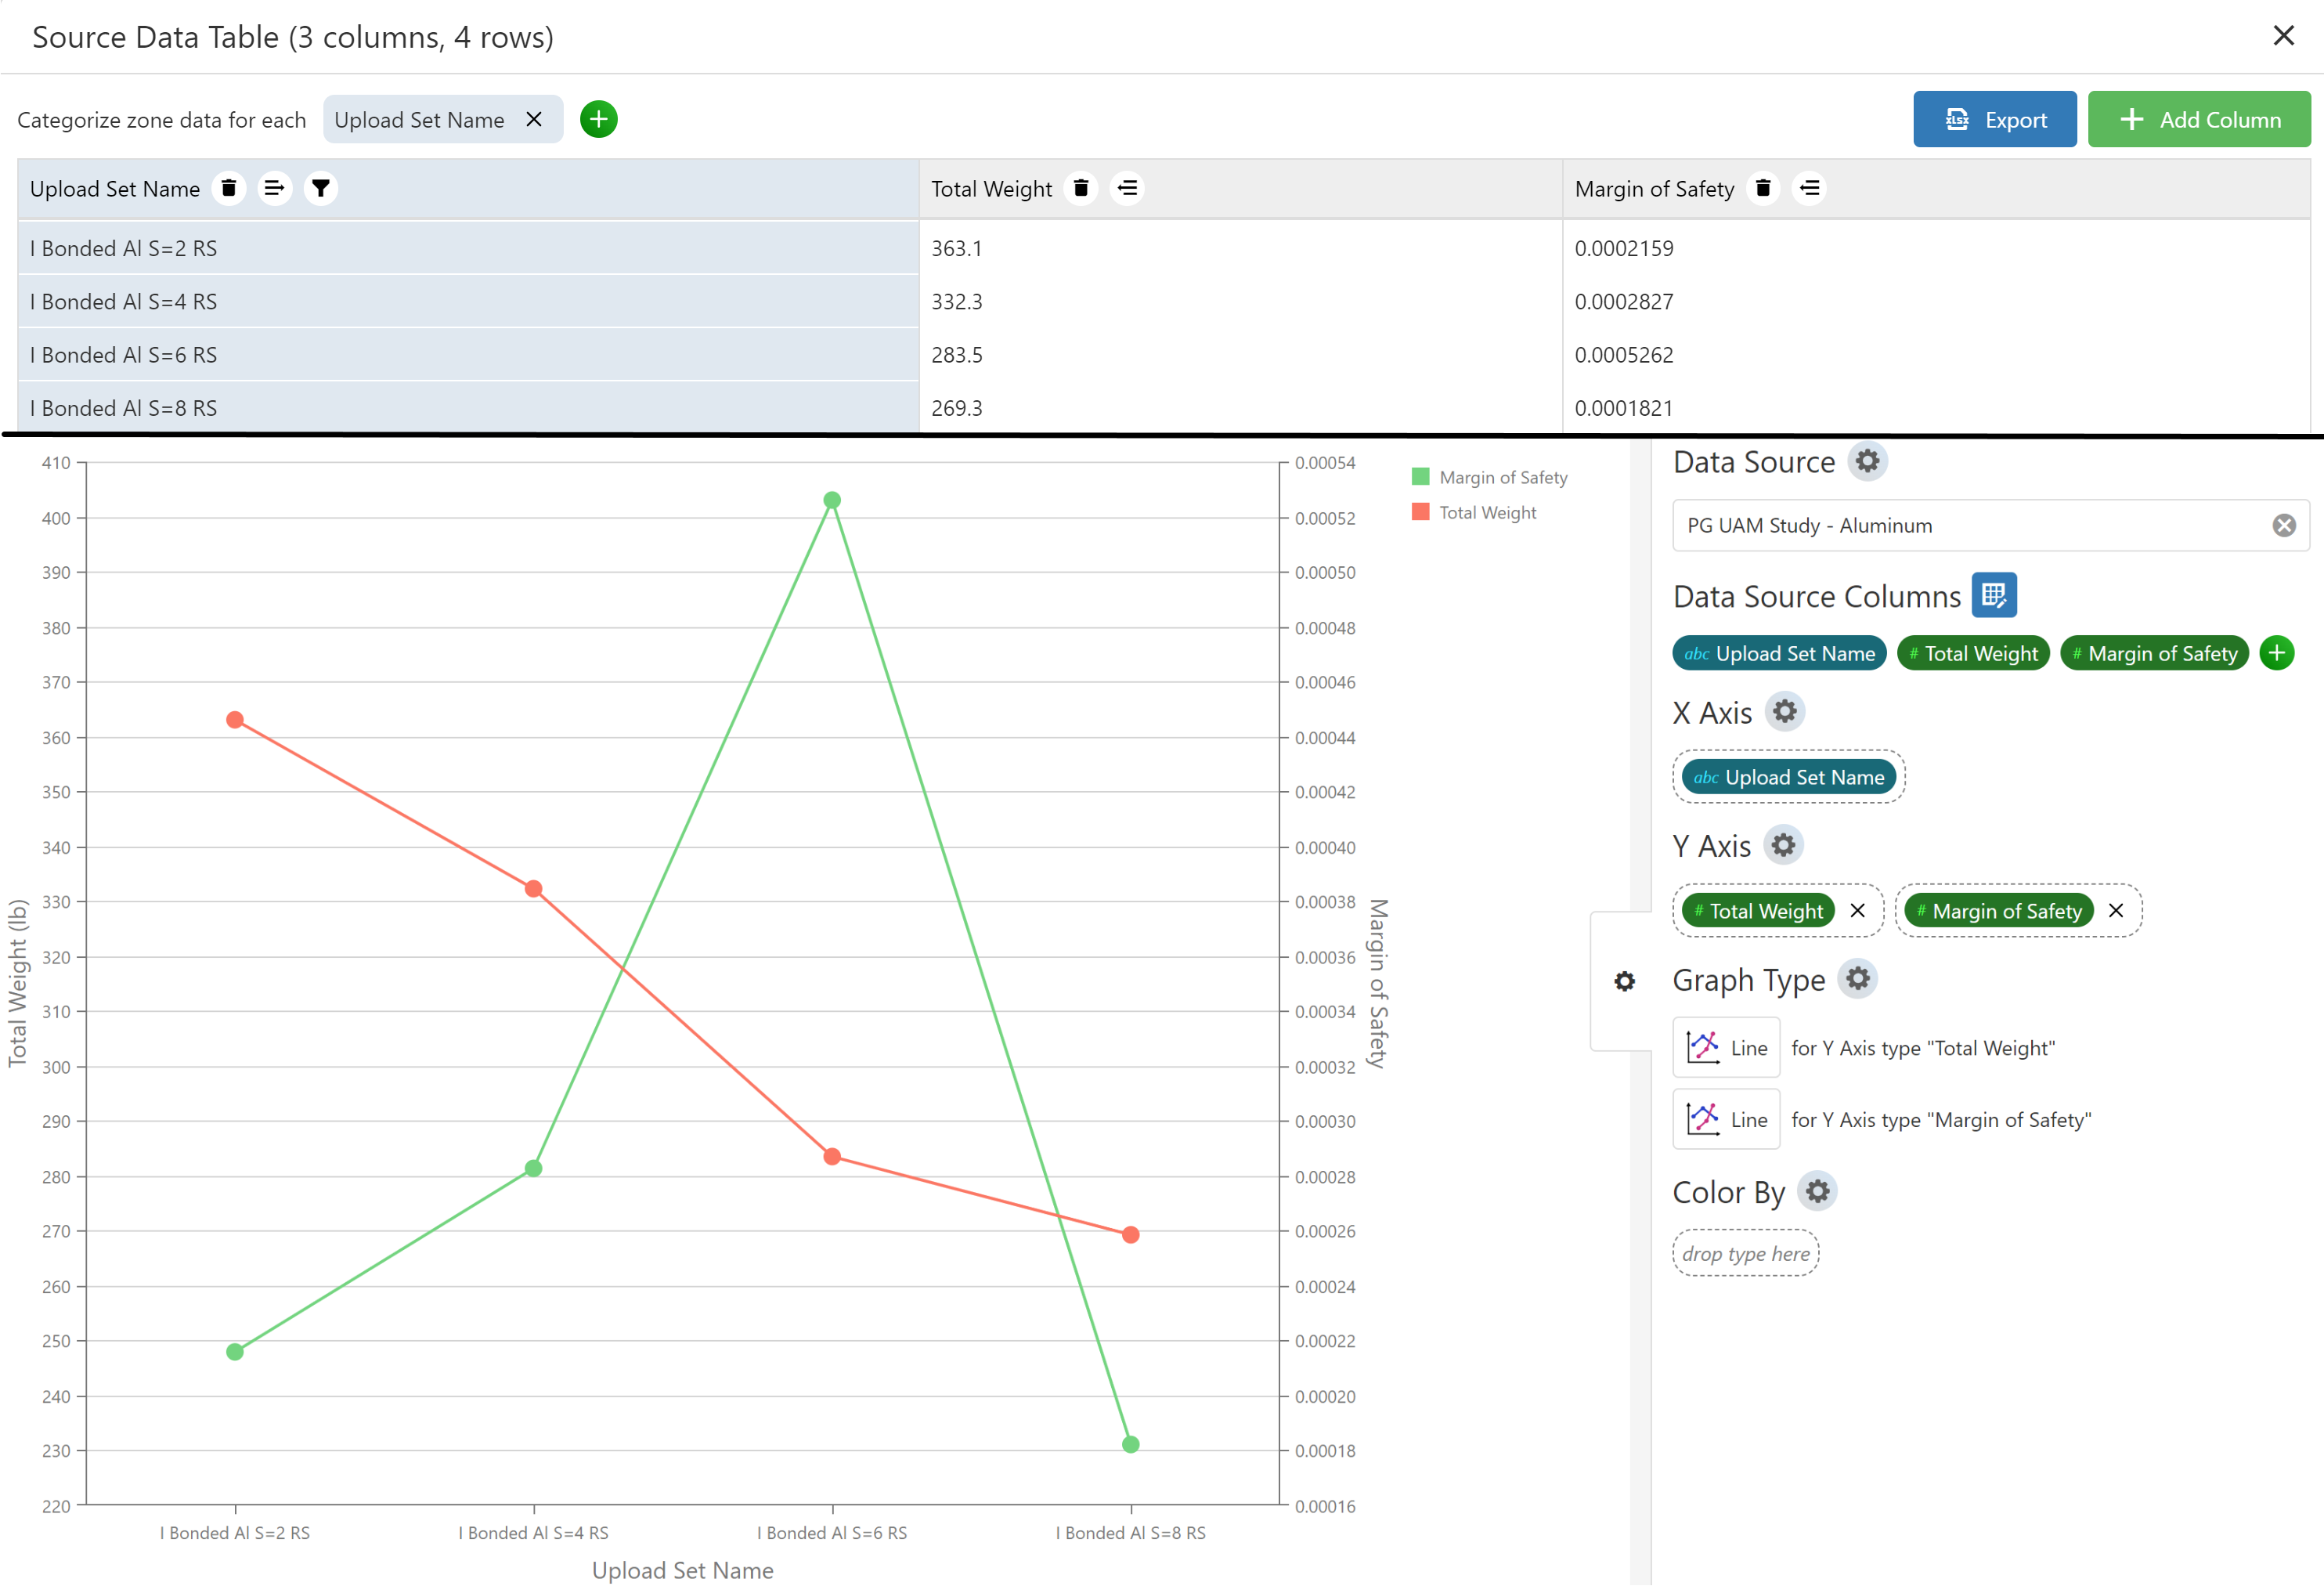Export the source data table
2324x1586 pixels.
[x=1994, y=119]
